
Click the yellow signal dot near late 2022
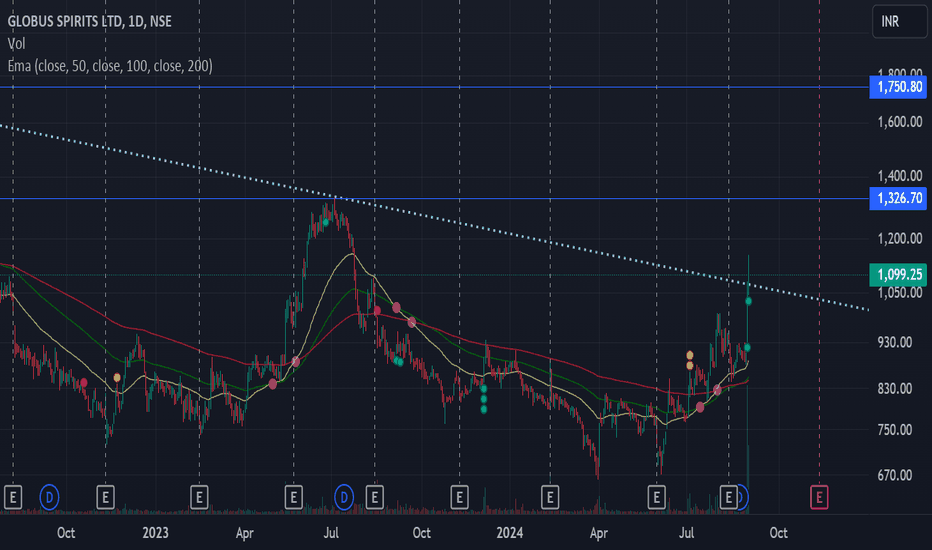coord(117,378)
